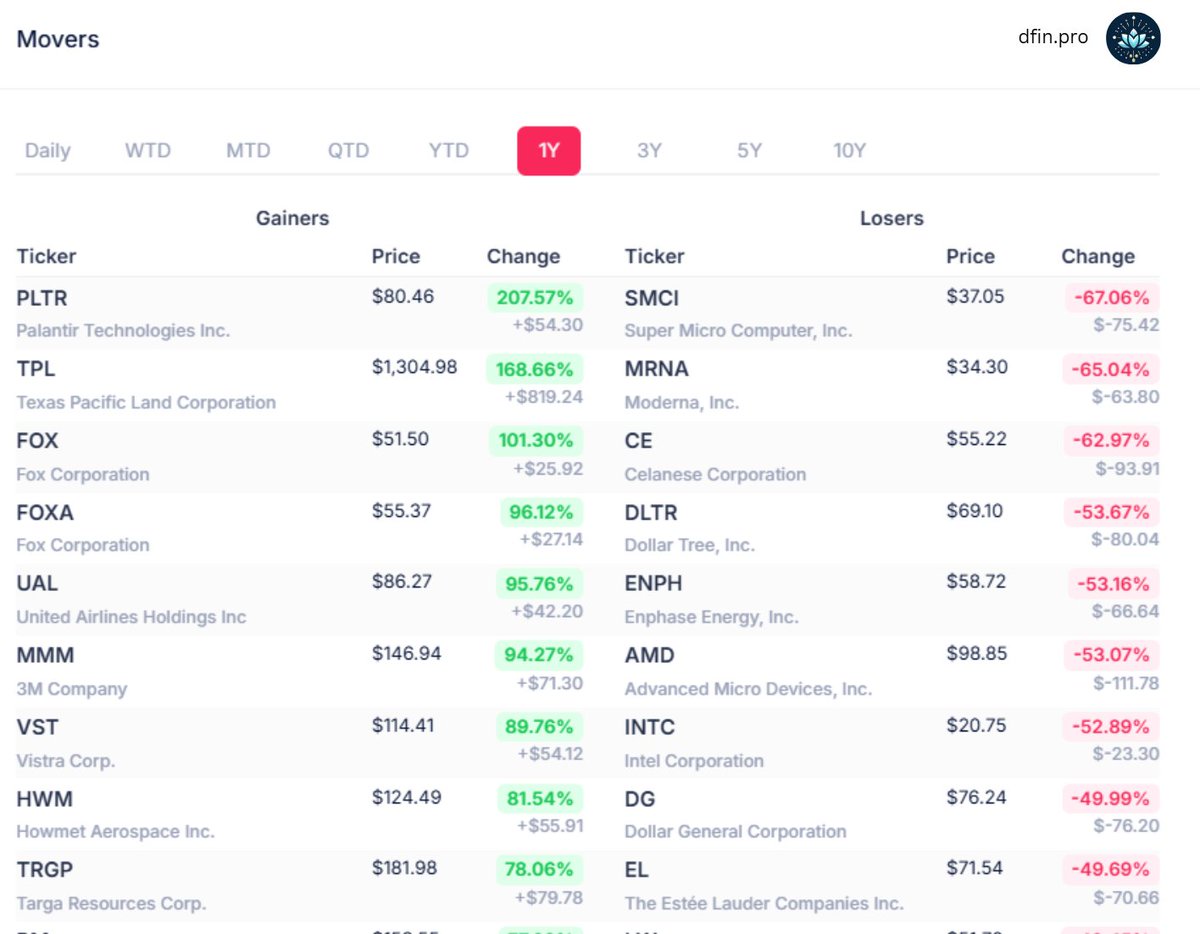This screenshot has height=934, width=1200.
Task: Open the 5Y timeframe
Action: [749, 150]
